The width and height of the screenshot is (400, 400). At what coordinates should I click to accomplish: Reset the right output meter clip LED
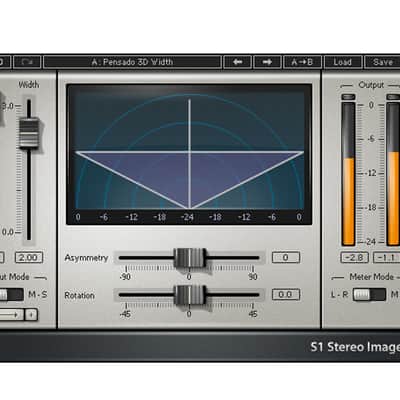(x=393, y=97)
